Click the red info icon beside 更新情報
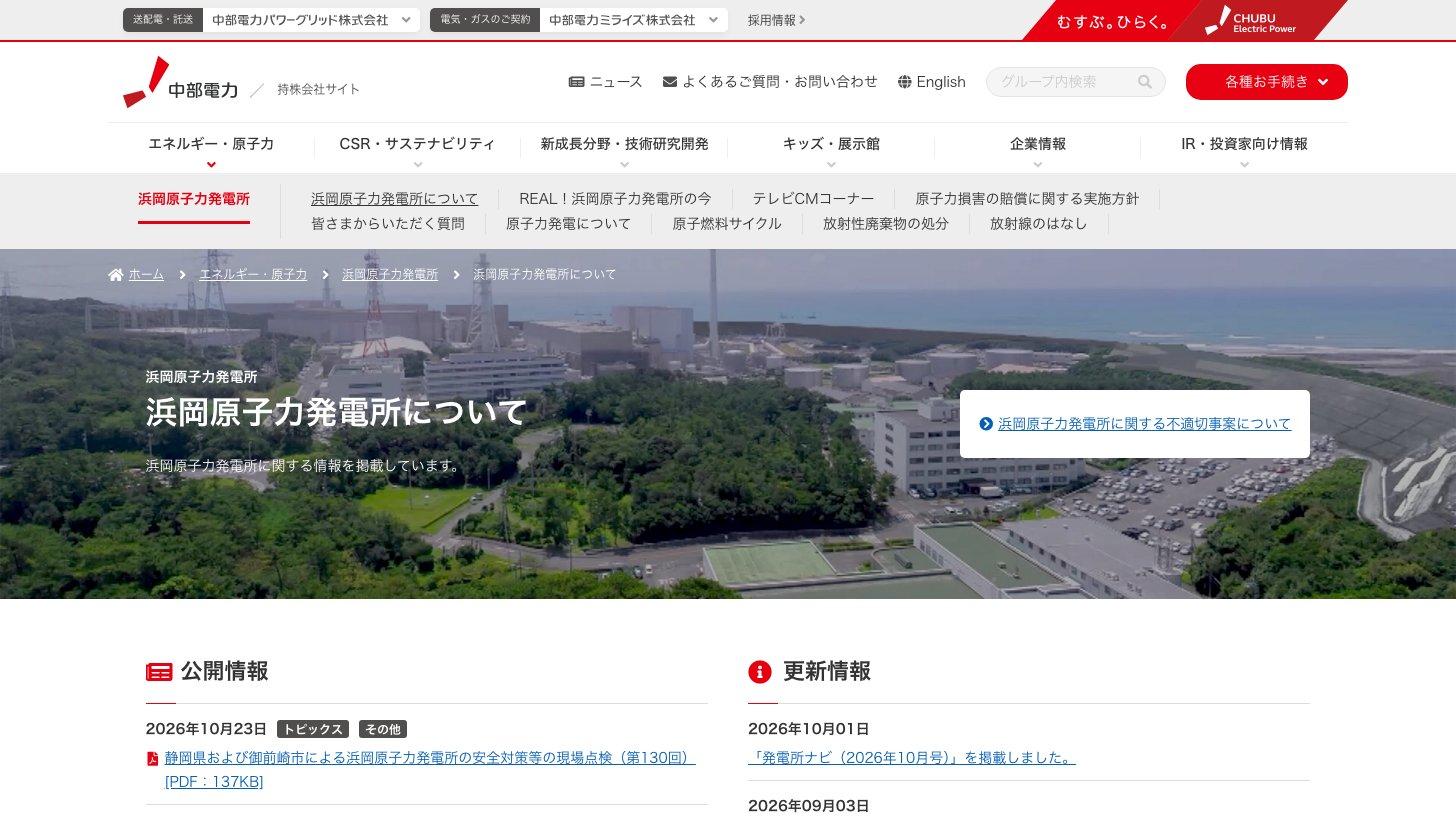1456x818 pixels. click(760, 672)
